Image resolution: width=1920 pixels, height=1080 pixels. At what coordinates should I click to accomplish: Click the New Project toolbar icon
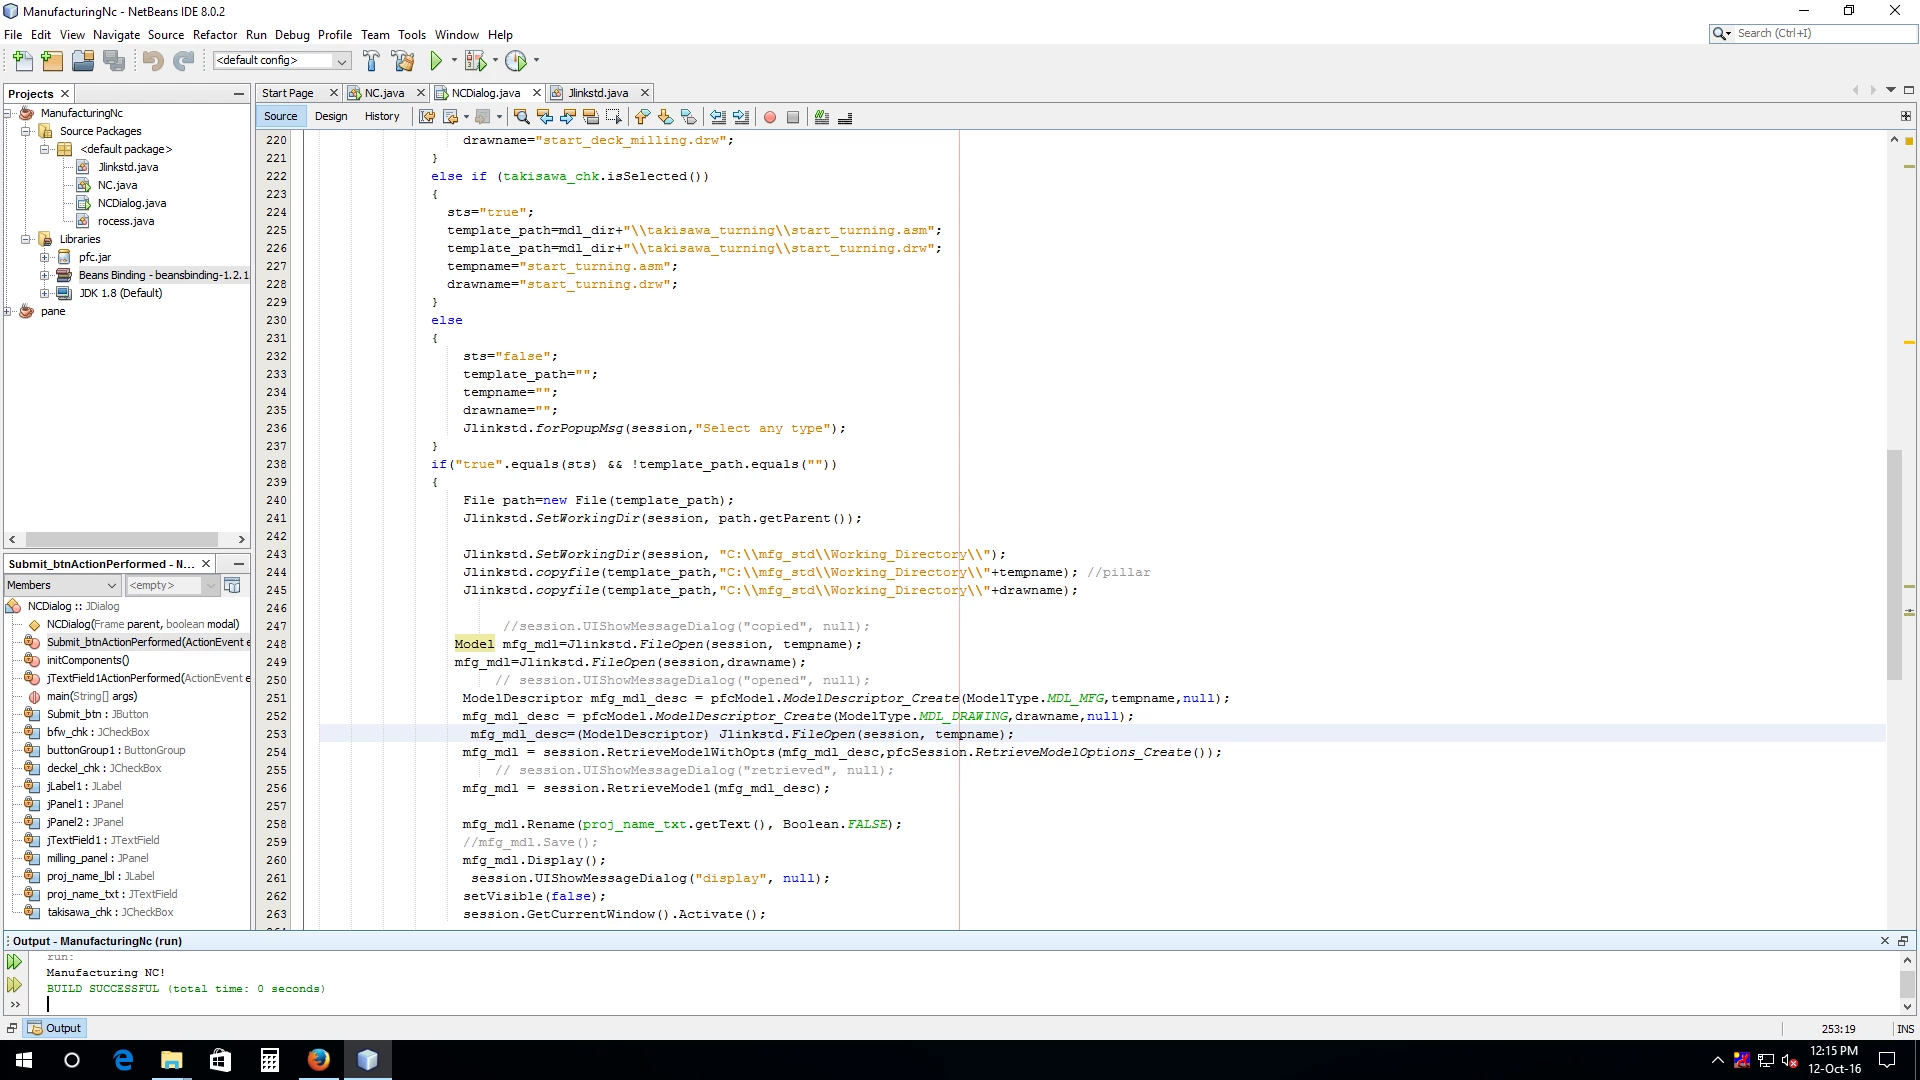click(52, 61)
